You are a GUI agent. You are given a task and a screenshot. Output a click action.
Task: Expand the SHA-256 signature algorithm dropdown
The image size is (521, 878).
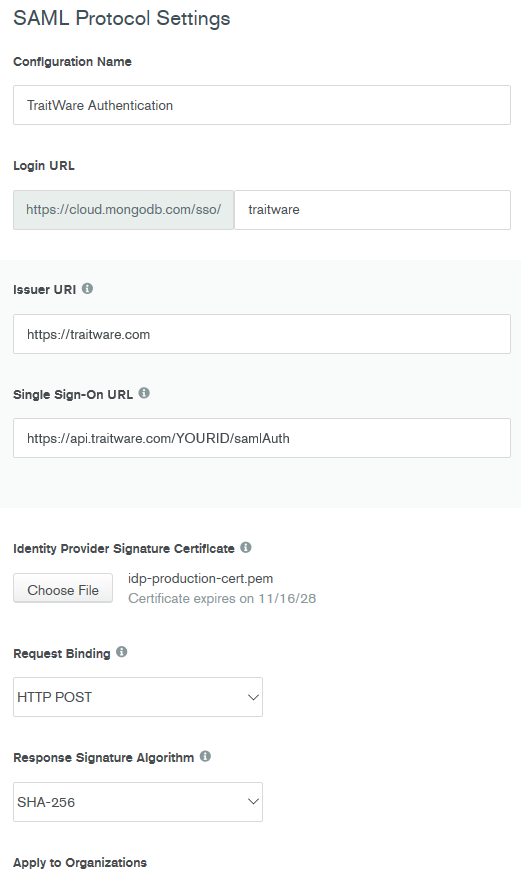click(138, 802)
